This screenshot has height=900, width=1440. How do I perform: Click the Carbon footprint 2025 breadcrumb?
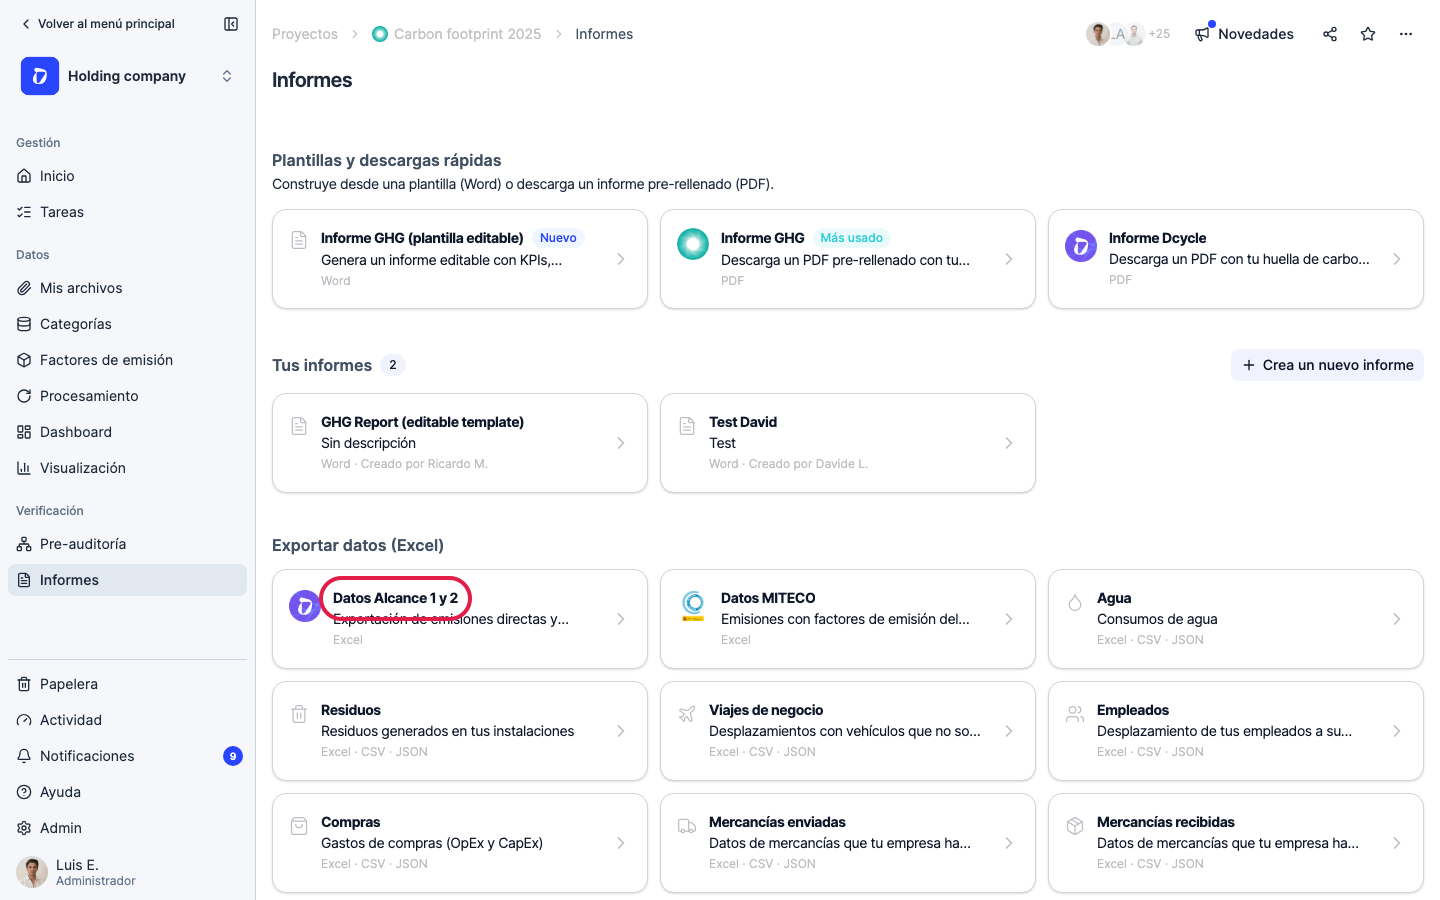pyautogui.click(x=456, y=34)
